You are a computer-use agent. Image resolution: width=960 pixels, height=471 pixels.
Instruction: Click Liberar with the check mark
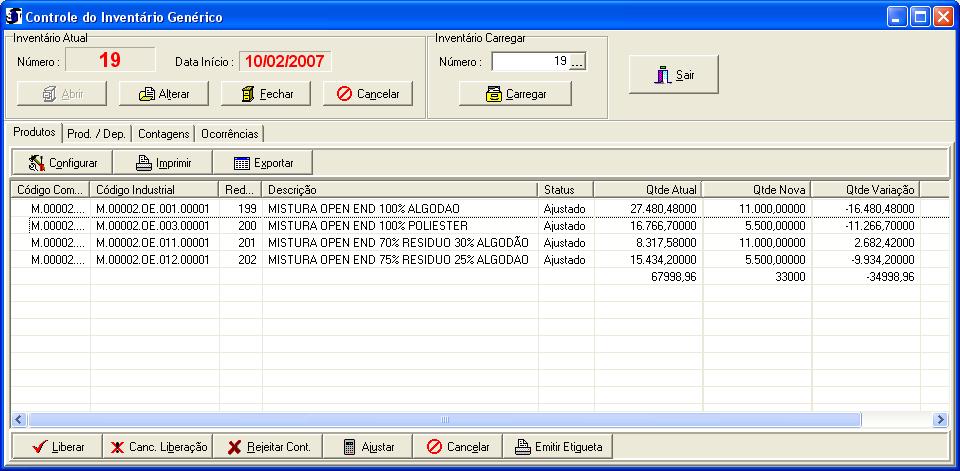(x=57, y=447)
